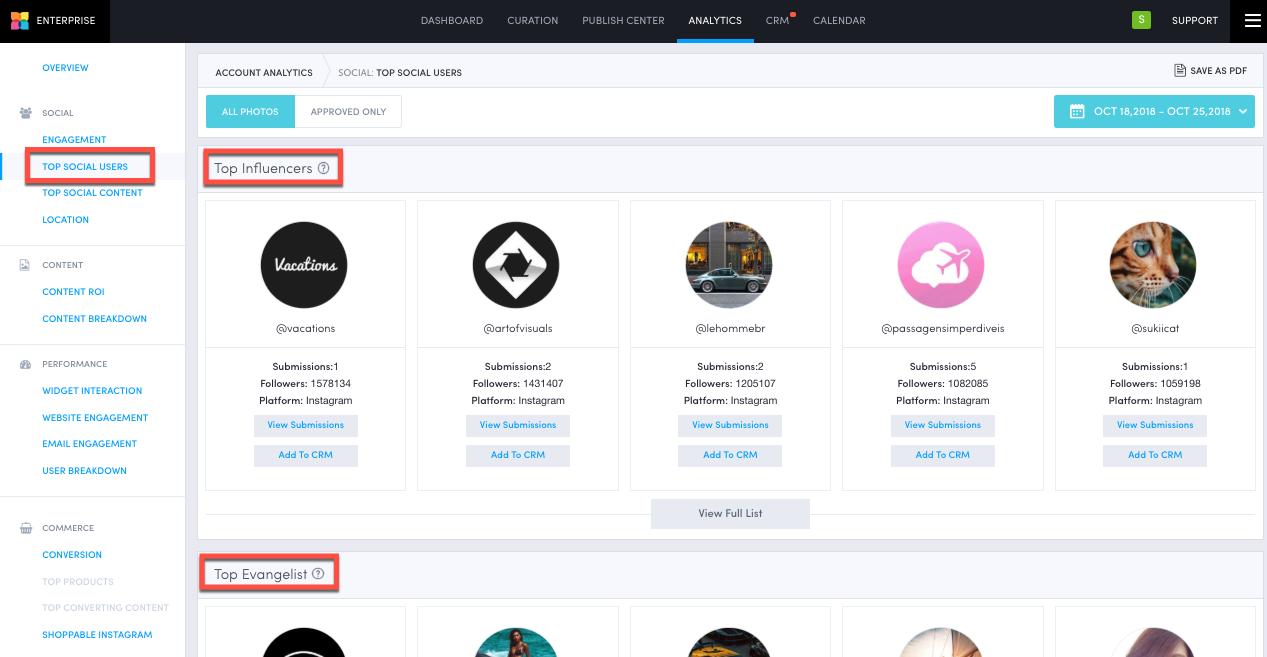Click the calendar icon in date selector

pyautogui.click(x=1077, y=112)
